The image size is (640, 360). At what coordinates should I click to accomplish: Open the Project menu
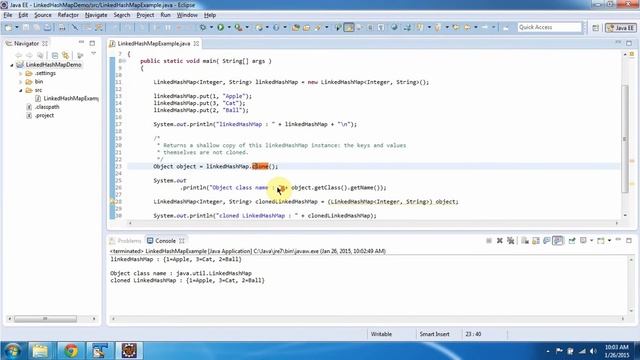(x=145, y=15)
